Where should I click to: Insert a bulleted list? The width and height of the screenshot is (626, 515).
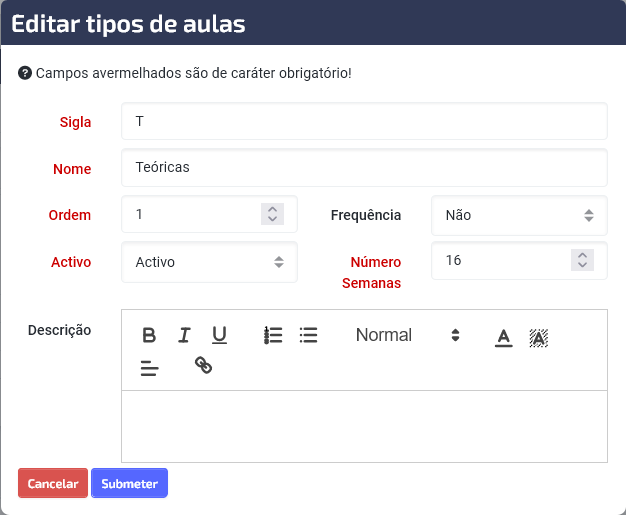(x=308, y=335)
